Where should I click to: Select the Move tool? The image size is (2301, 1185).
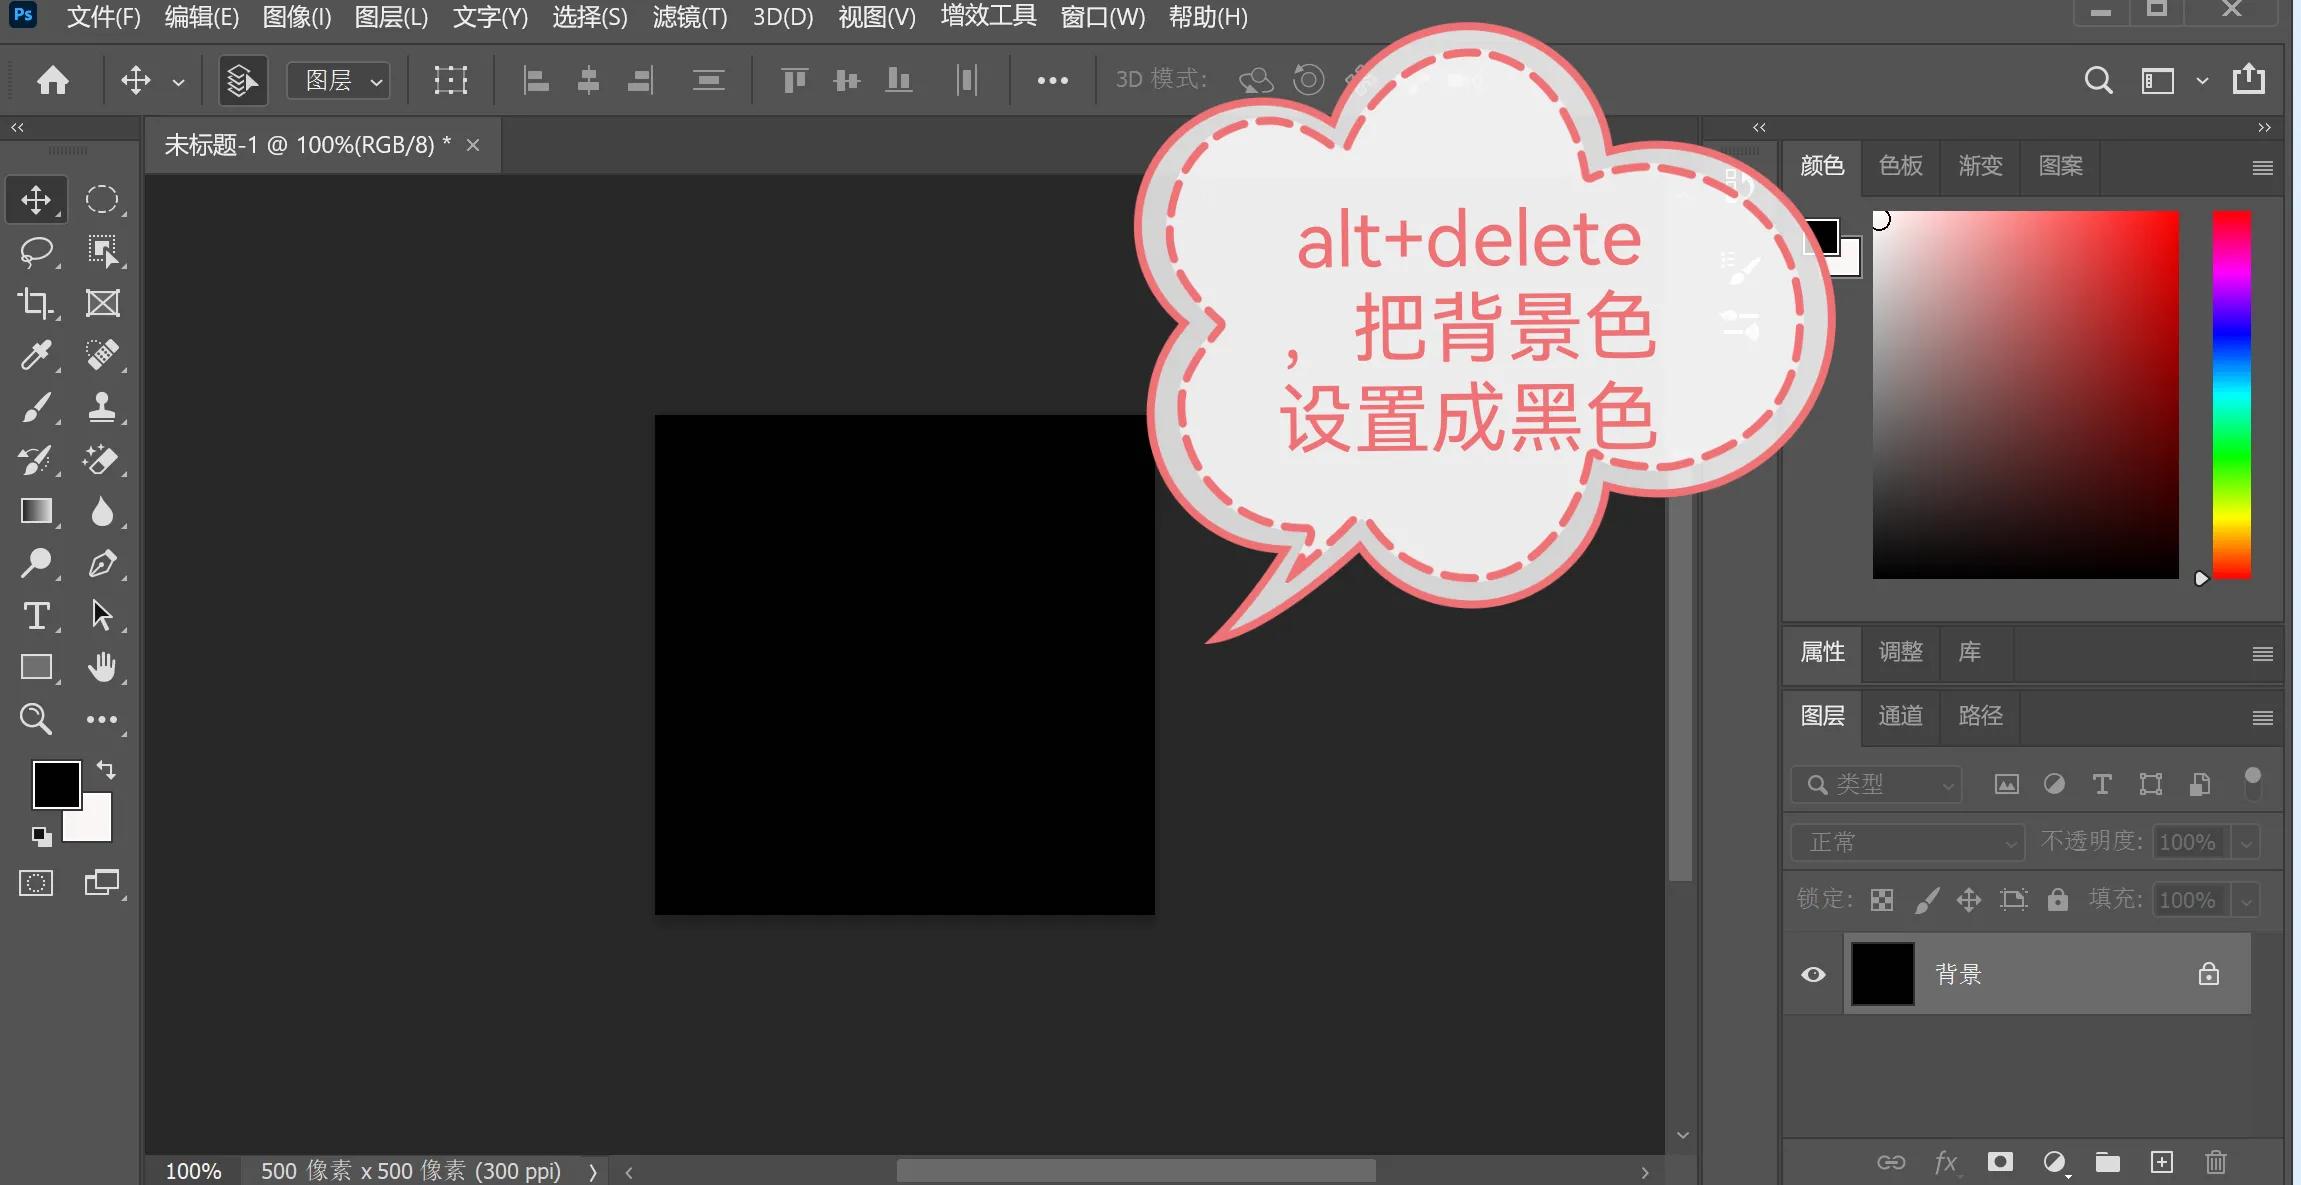coord(37,199)
